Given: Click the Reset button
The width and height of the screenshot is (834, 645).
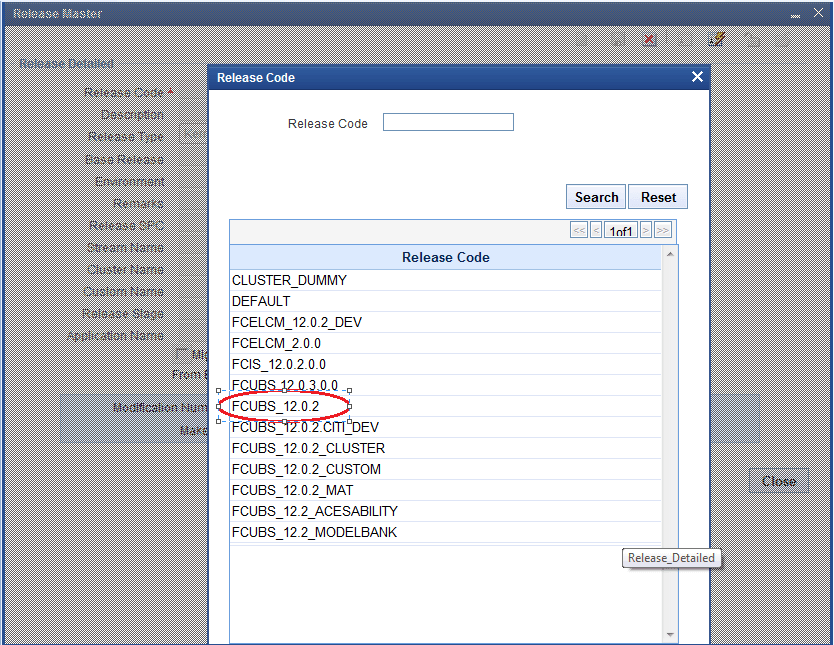Looking at the screenshot, I should tap(658, 197).
